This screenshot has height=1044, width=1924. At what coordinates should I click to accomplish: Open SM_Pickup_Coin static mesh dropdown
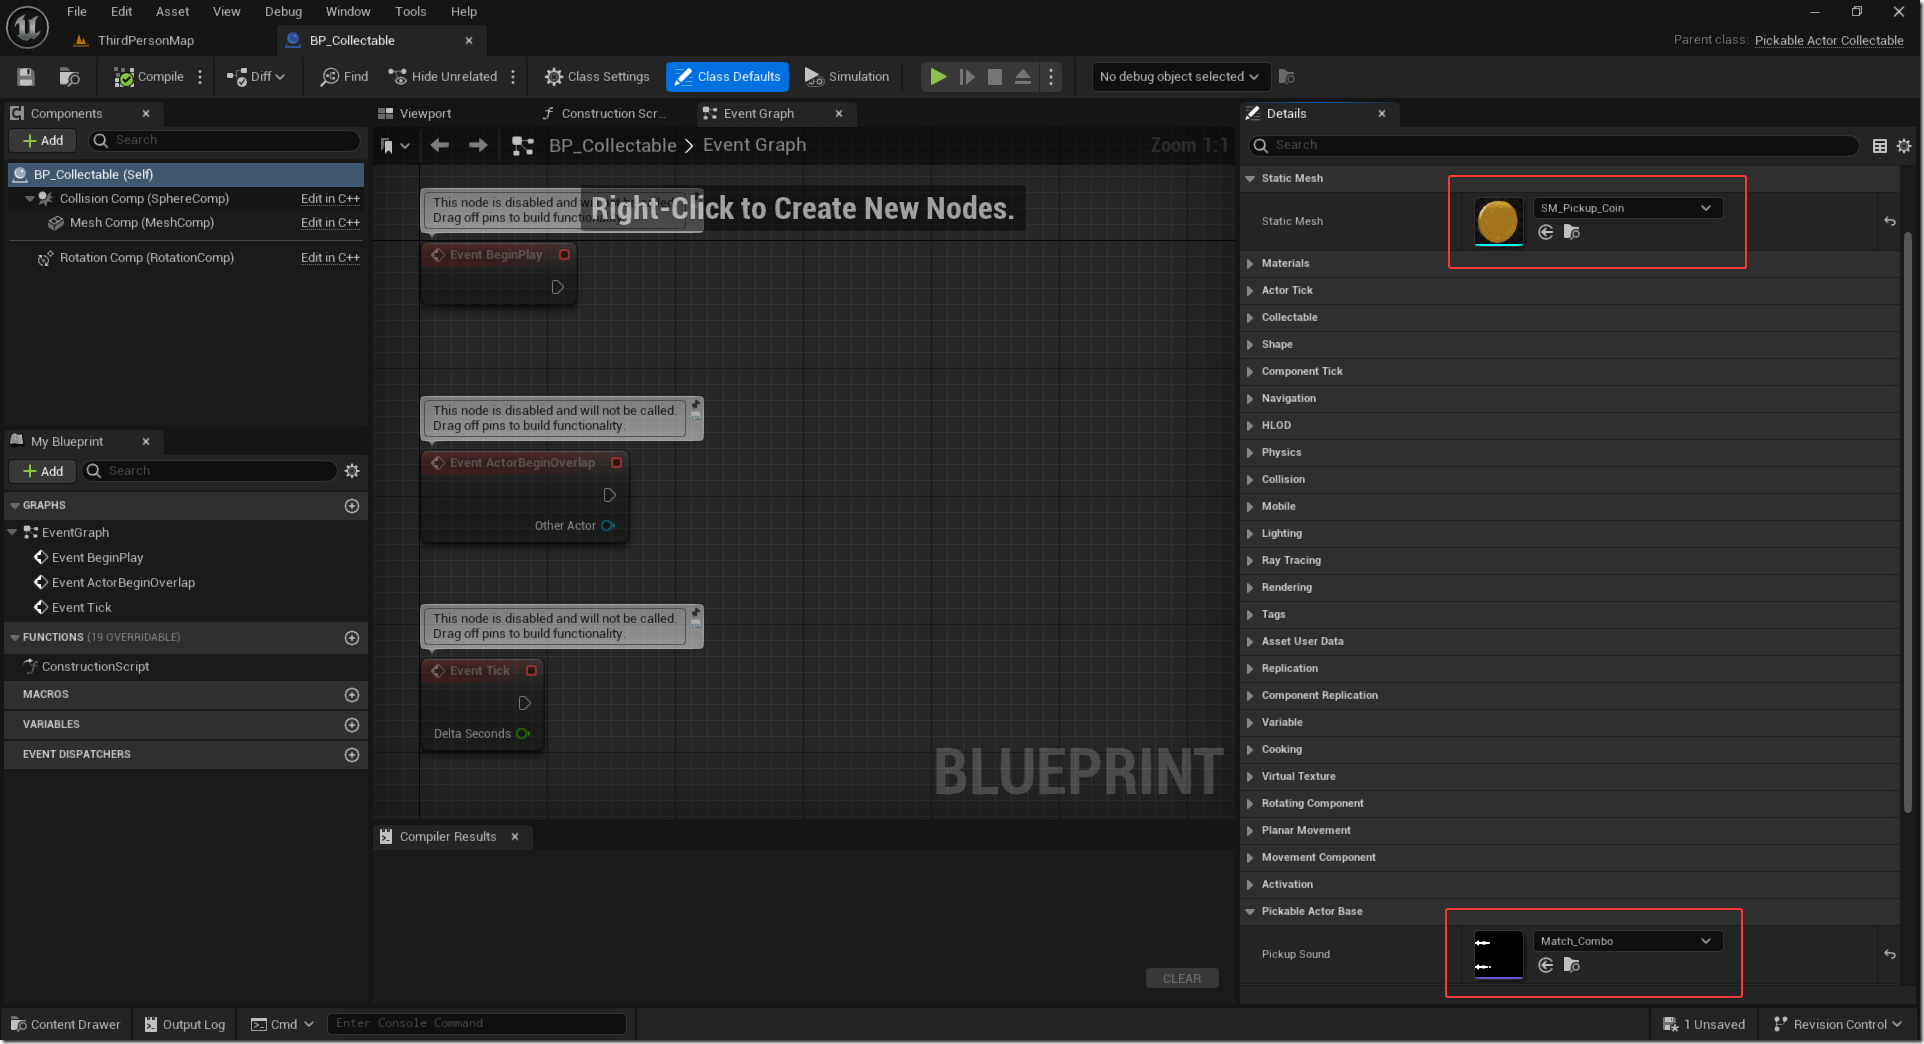pos(1628,208)
